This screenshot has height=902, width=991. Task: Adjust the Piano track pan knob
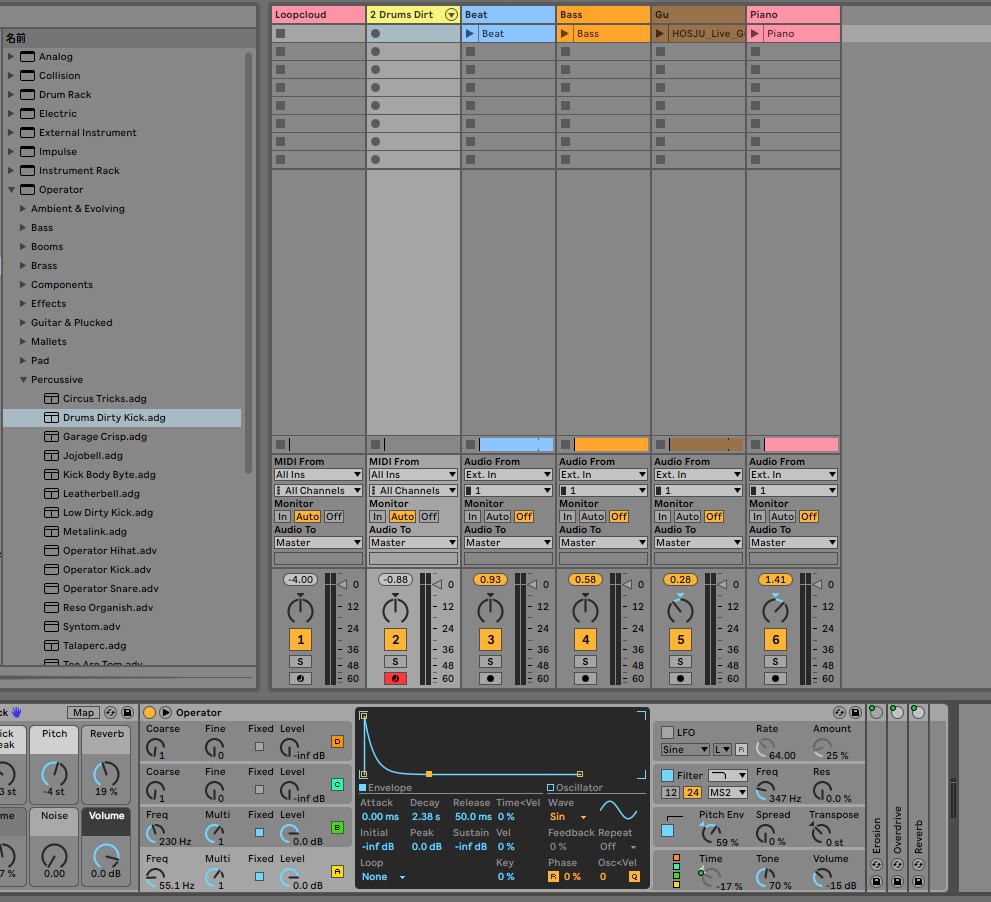[775, 609]
